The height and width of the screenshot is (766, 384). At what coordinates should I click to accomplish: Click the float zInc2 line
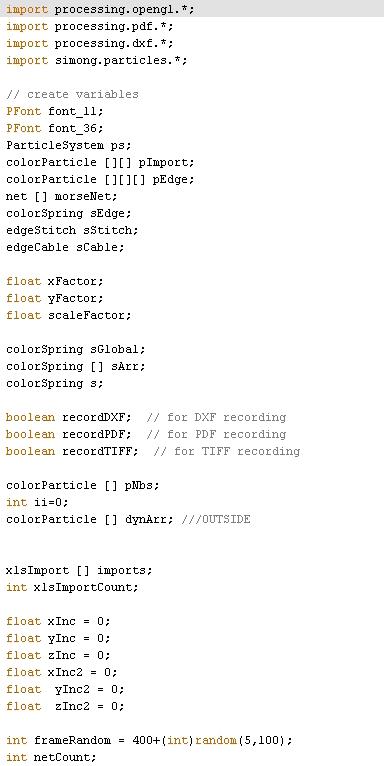coord(65,706)
